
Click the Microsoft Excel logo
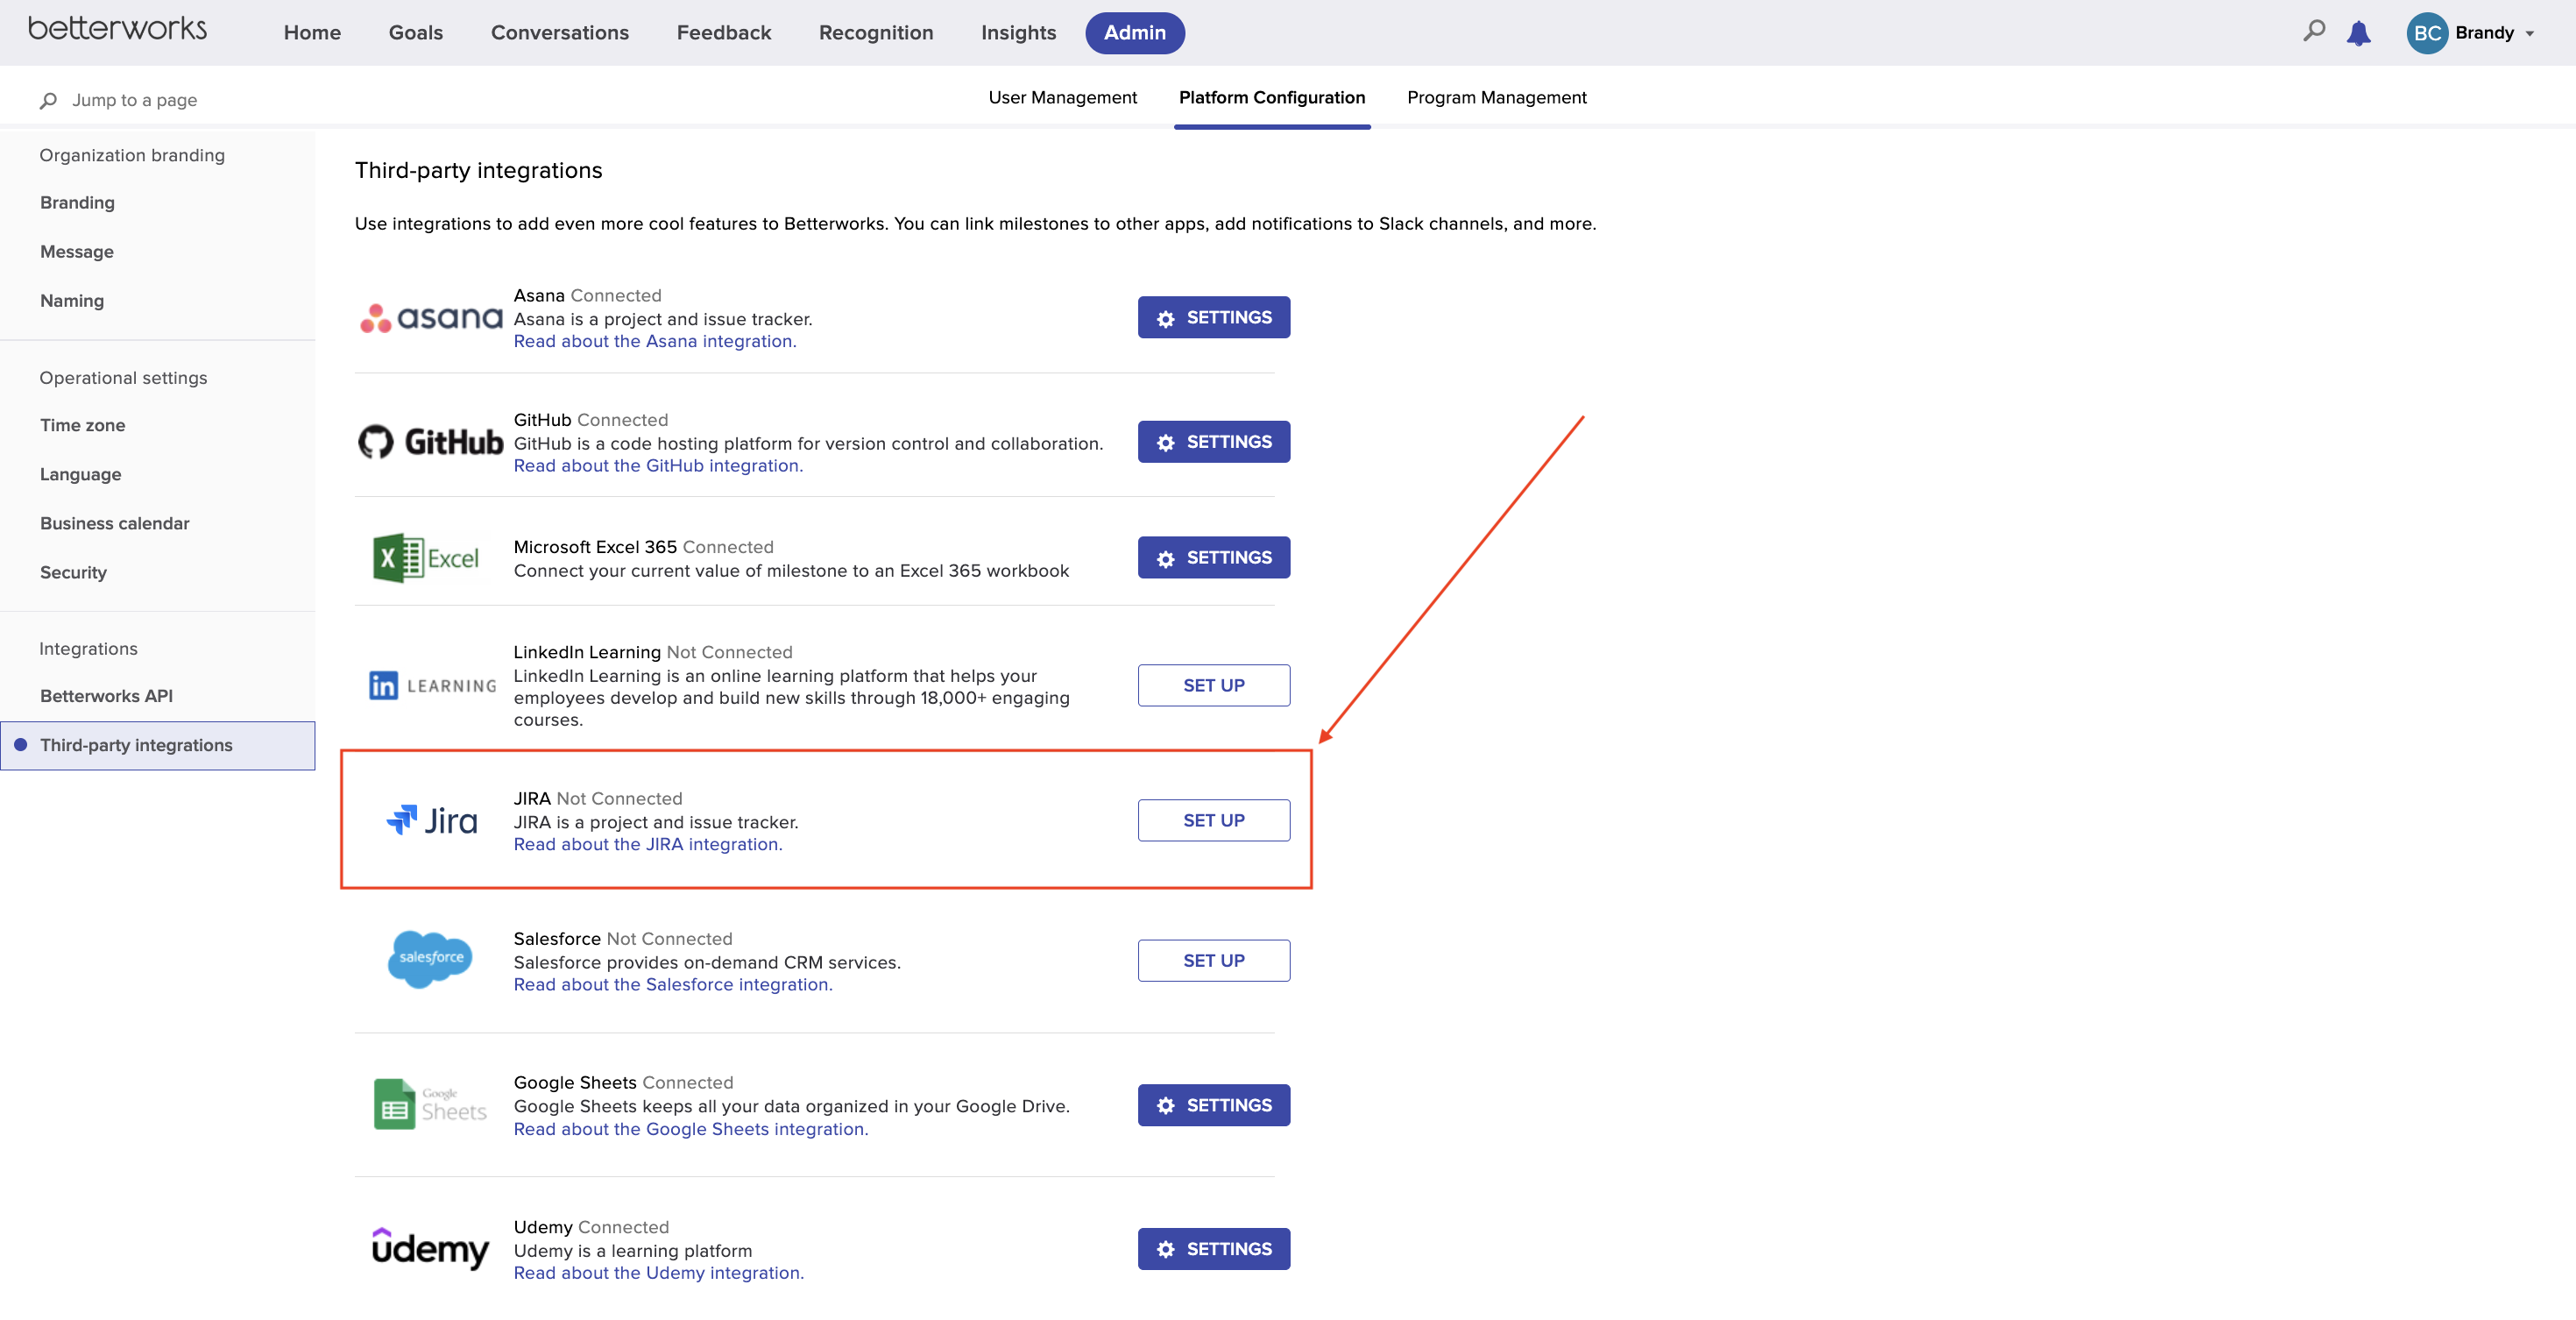426,558
